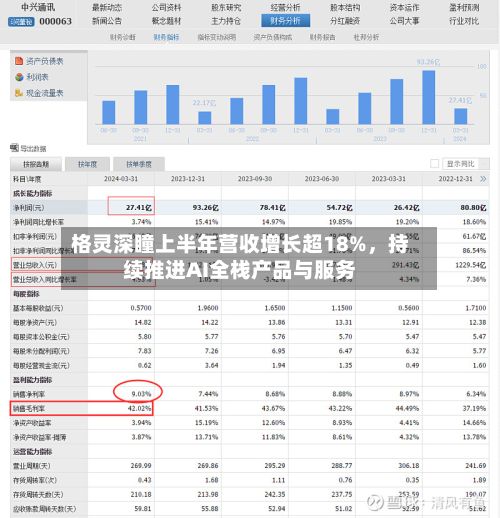Select the 每股净资产(元) row label
500x518 pixels.
coord(35,322)
